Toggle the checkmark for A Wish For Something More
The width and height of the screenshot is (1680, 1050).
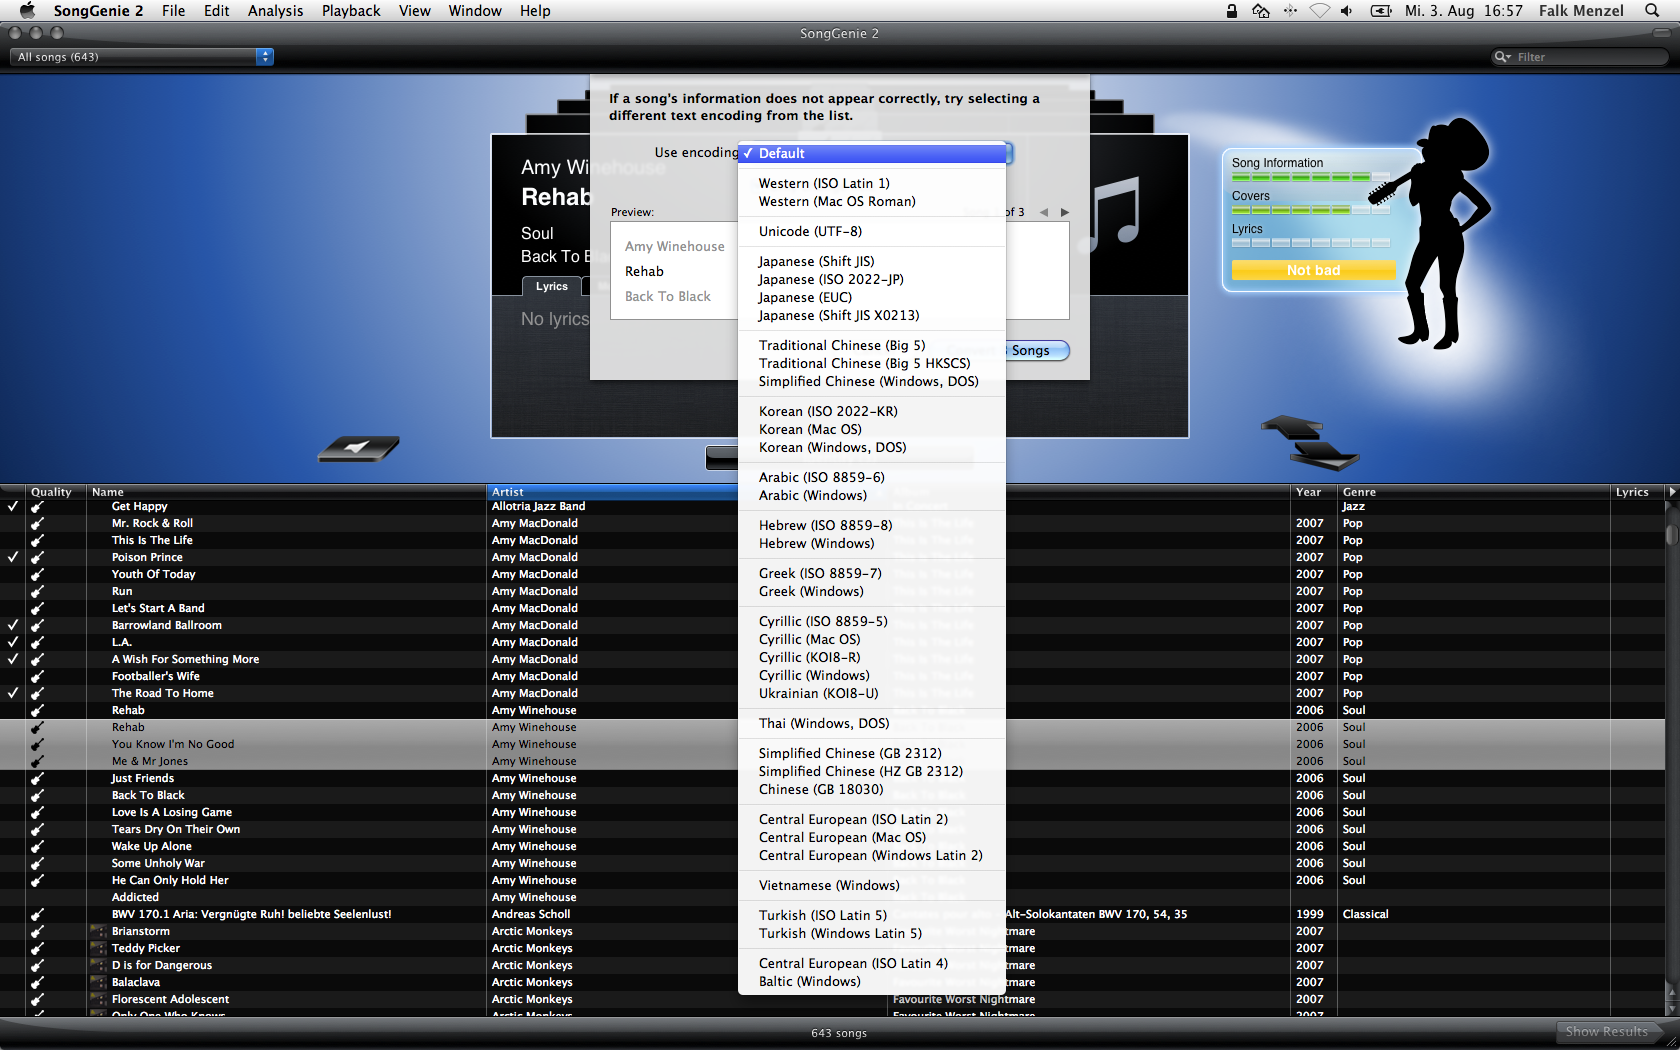[x=13, y=659]
